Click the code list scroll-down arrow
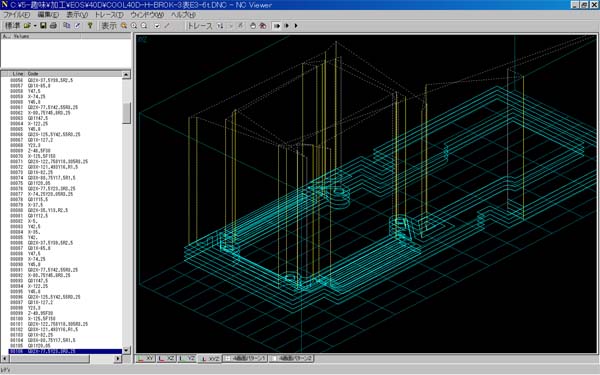Viewport: 600px width, 375px height. point(126,350)
